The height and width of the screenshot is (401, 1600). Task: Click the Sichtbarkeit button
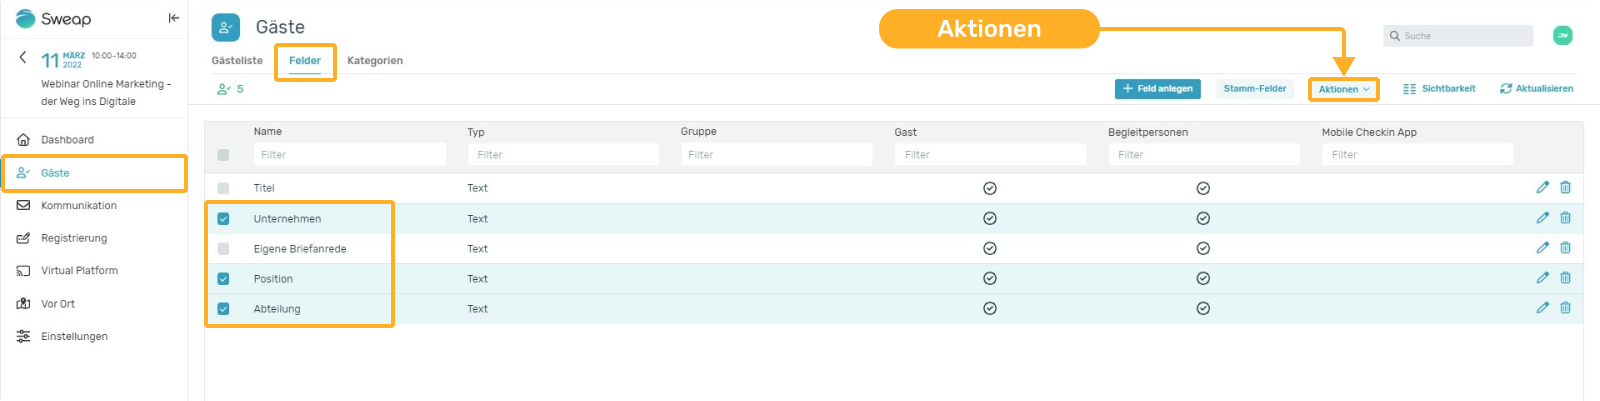(x=1439, y=89)
